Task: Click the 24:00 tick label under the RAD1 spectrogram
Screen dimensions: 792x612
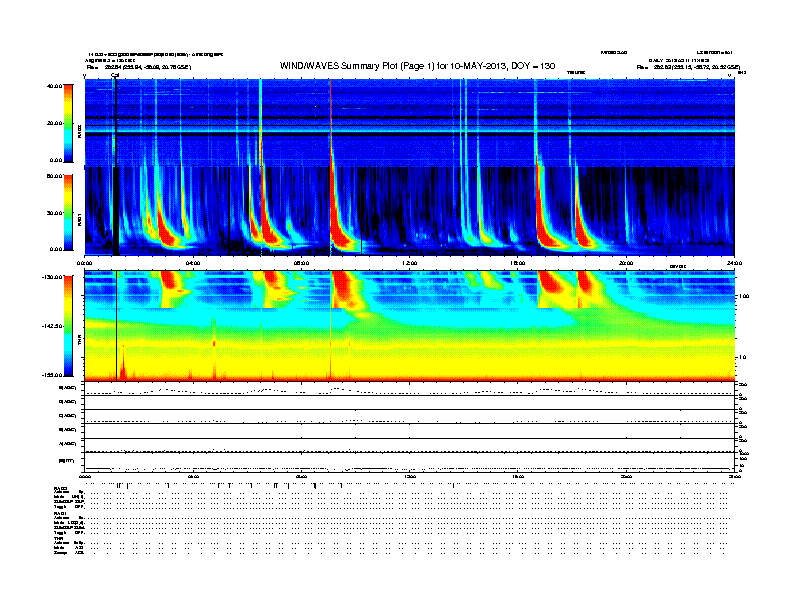Action: pos(734,263)
